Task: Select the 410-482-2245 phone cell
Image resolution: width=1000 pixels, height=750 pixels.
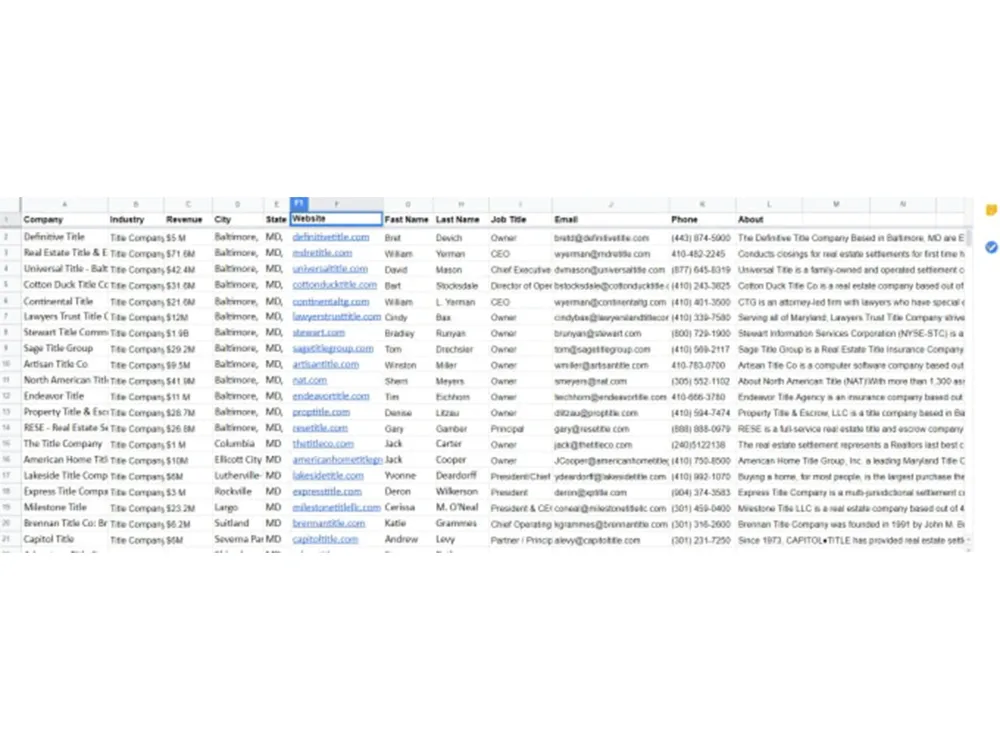Action: tap(702, 254)
